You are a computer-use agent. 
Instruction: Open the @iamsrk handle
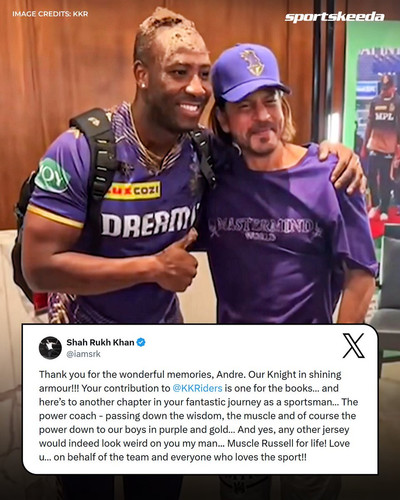(x=83, y=354)
